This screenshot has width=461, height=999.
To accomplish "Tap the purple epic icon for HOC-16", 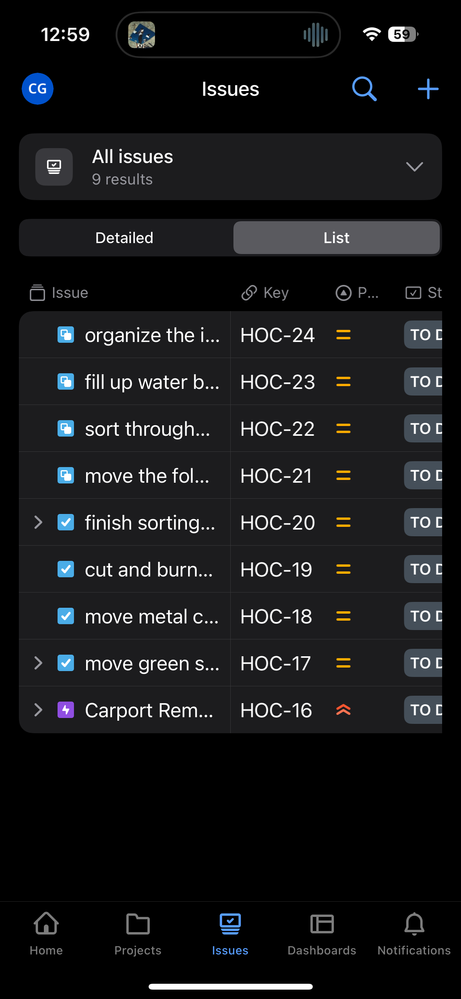I will (66, 710).
